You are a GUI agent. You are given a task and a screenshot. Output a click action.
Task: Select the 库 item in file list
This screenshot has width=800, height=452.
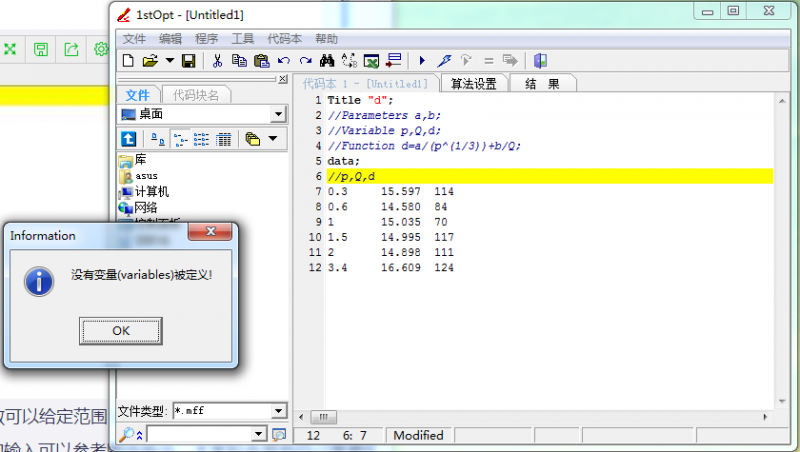133,160
